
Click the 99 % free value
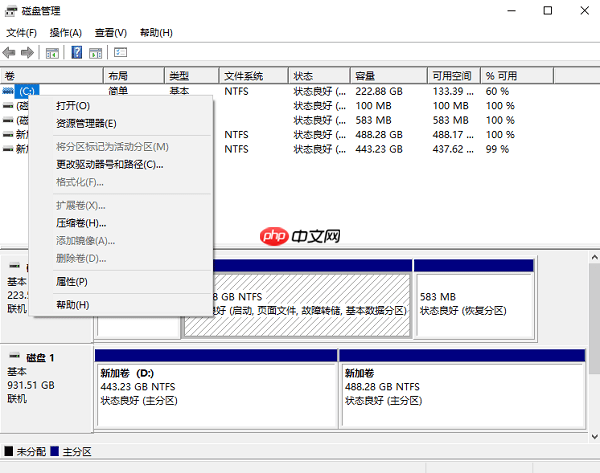coord(497,149)
